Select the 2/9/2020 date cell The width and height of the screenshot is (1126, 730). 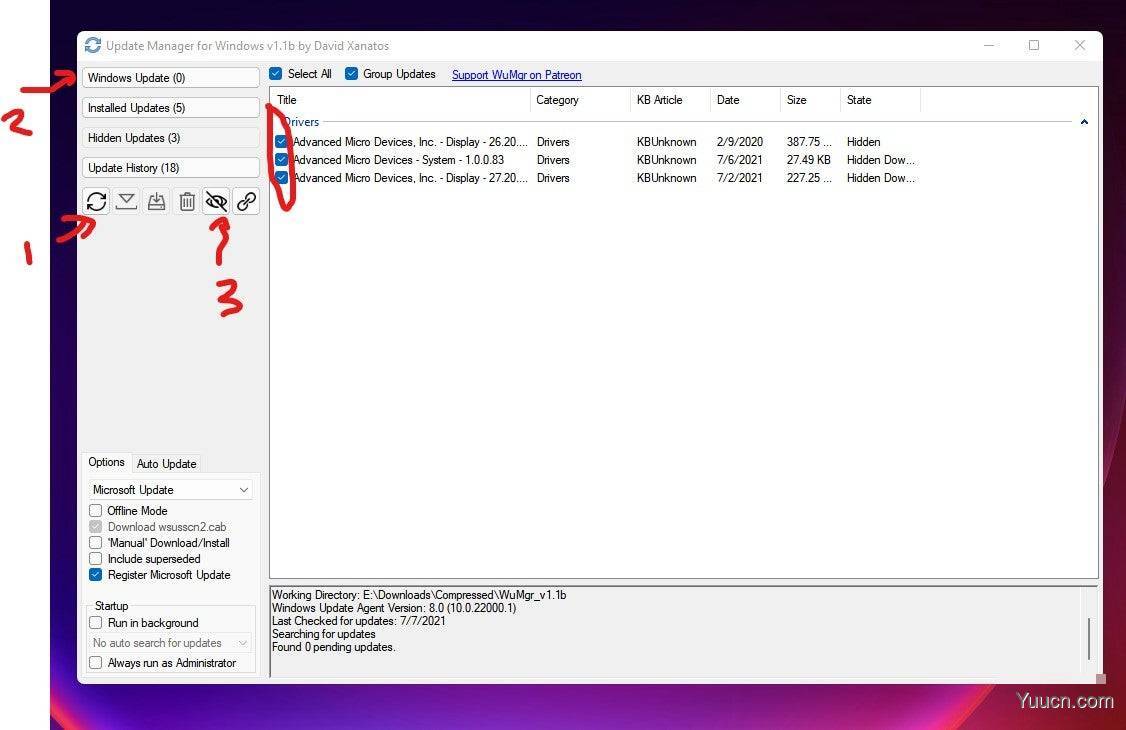click(740, 142)
